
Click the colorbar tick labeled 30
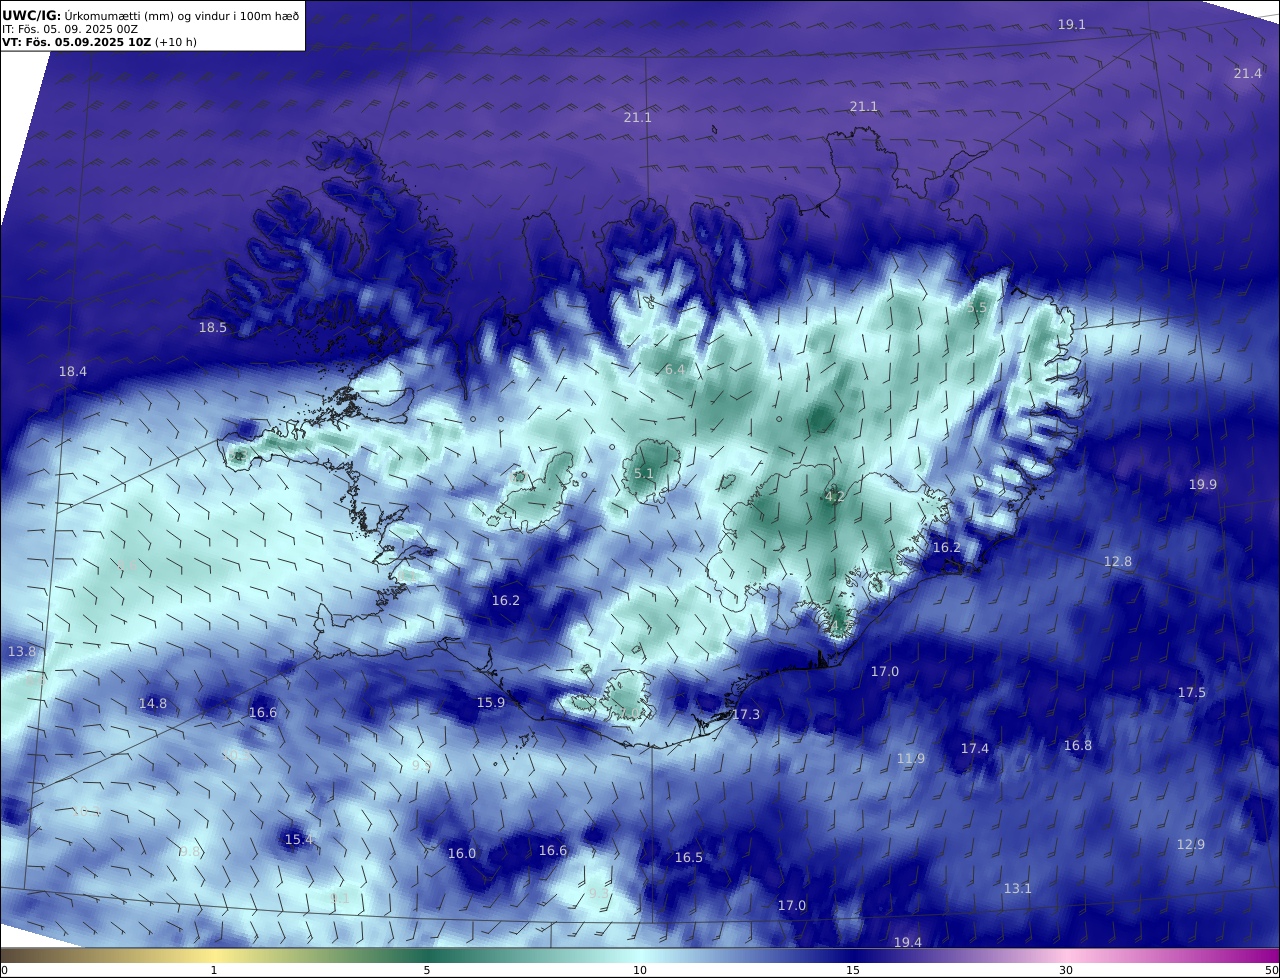click(1066, 970)
